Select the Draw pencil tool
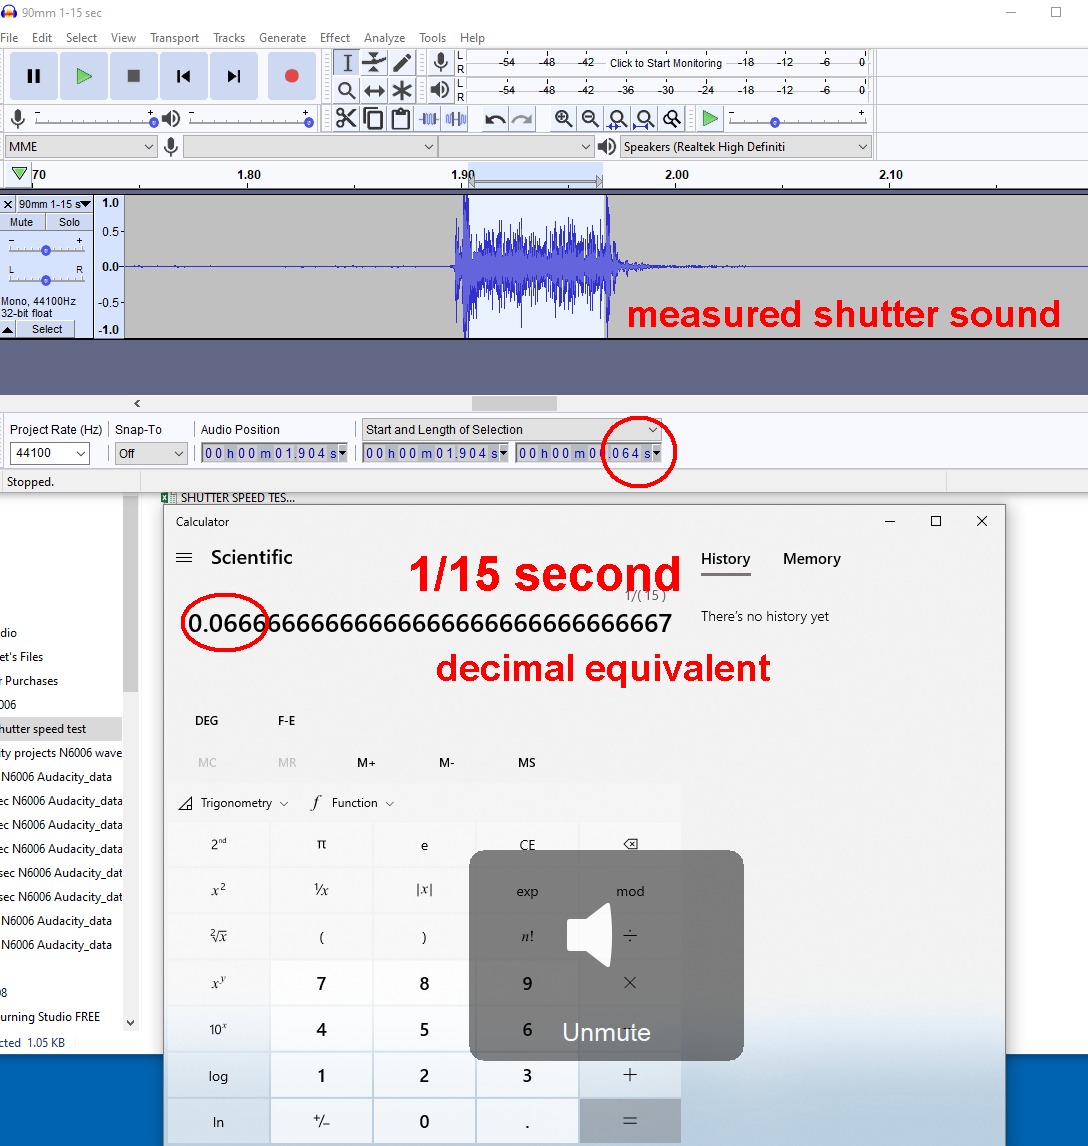The image size is (1088, 1146). [402, 63]
